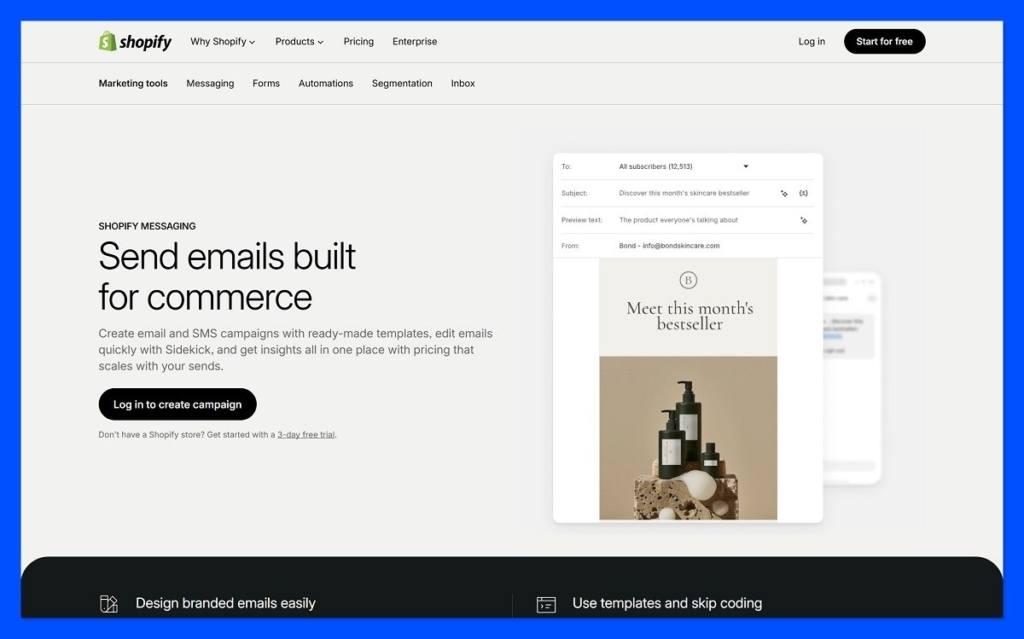Click the Design branded emails easily heading
This screenshot has width=1024, height=639.
[x=225, y=603]
